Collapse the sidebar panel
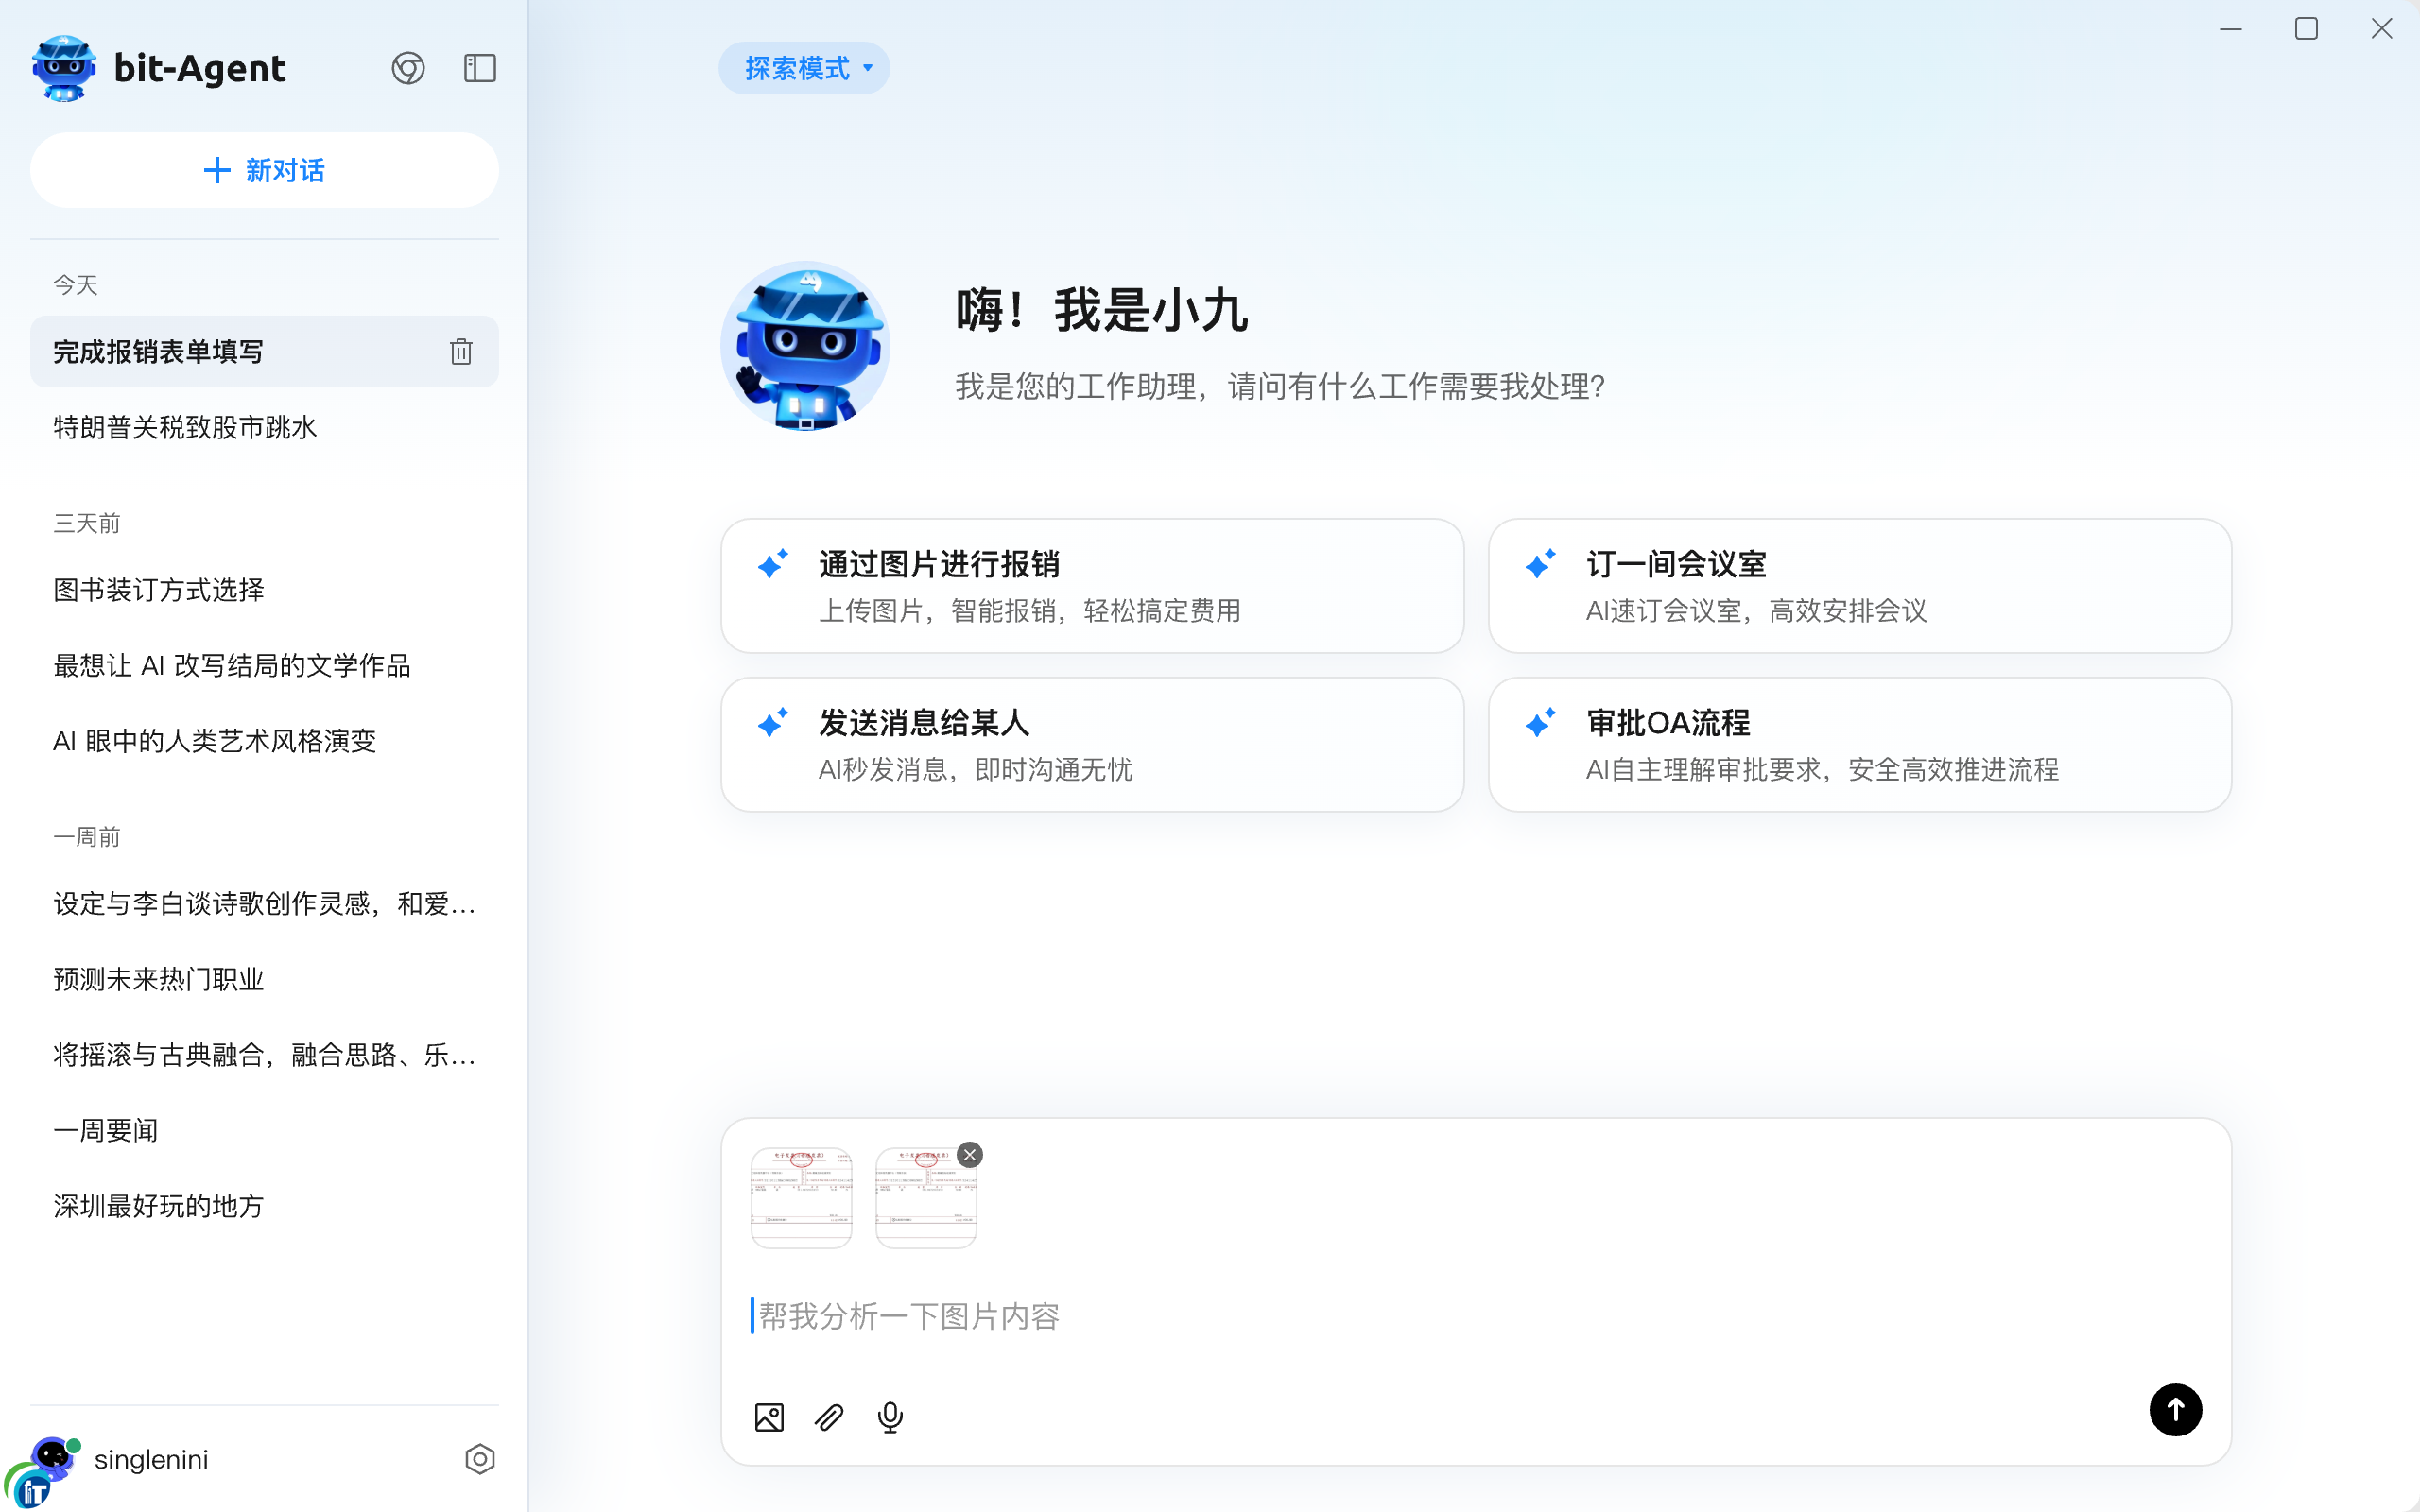 [480, 68]
